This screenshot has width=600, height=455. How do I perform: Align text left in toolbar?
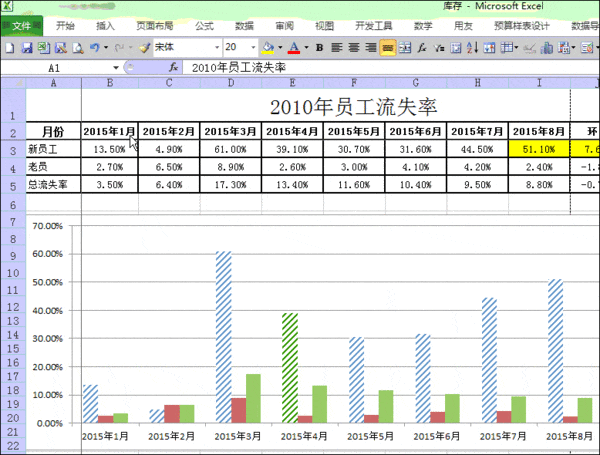[x=337, y=48]
